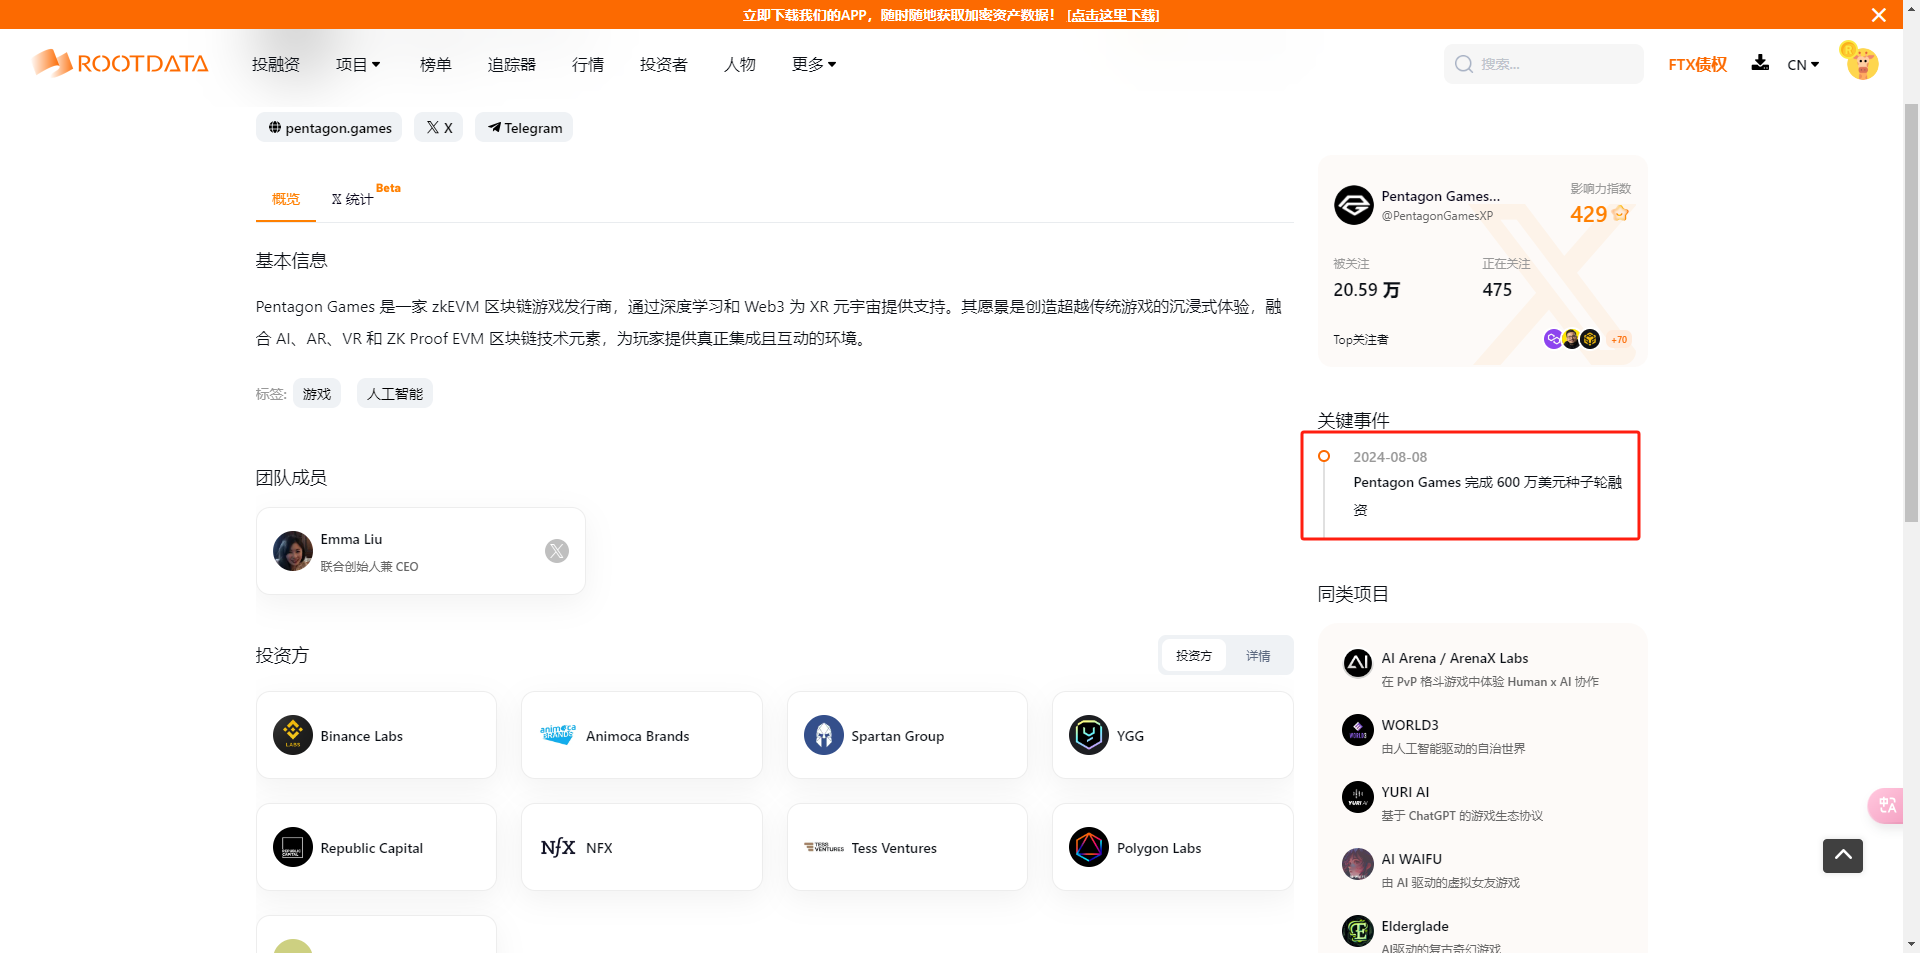Open the 投融资 menu item
The image size is (1920, 953).
point(276,64)
